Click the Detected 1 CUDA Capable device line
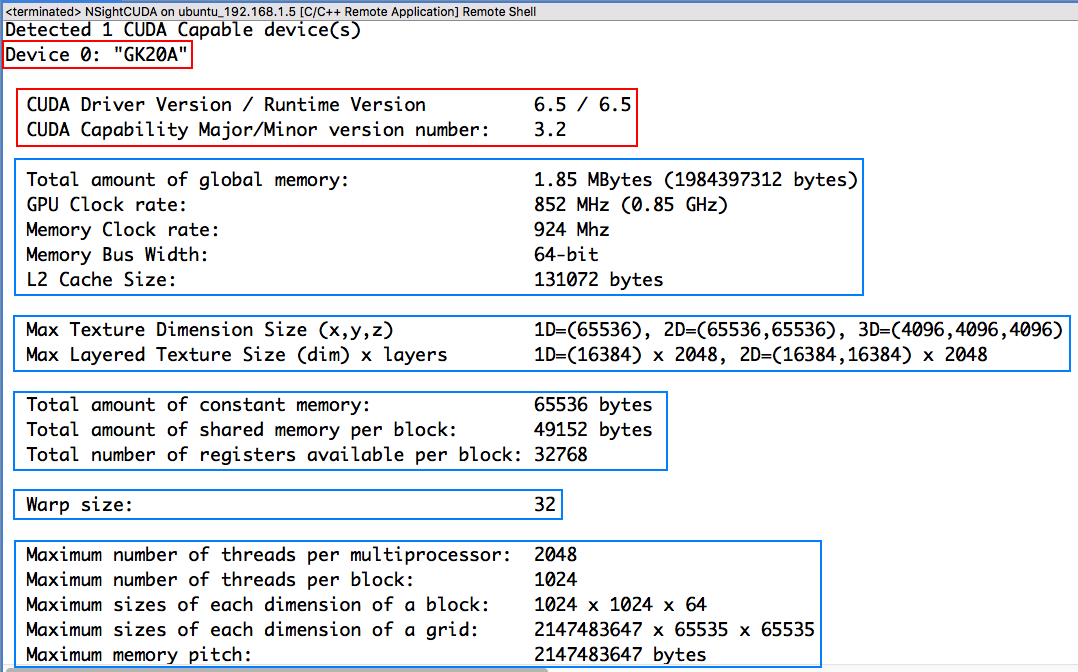This screenshot has height=672, width=1078. pos(180,30)
